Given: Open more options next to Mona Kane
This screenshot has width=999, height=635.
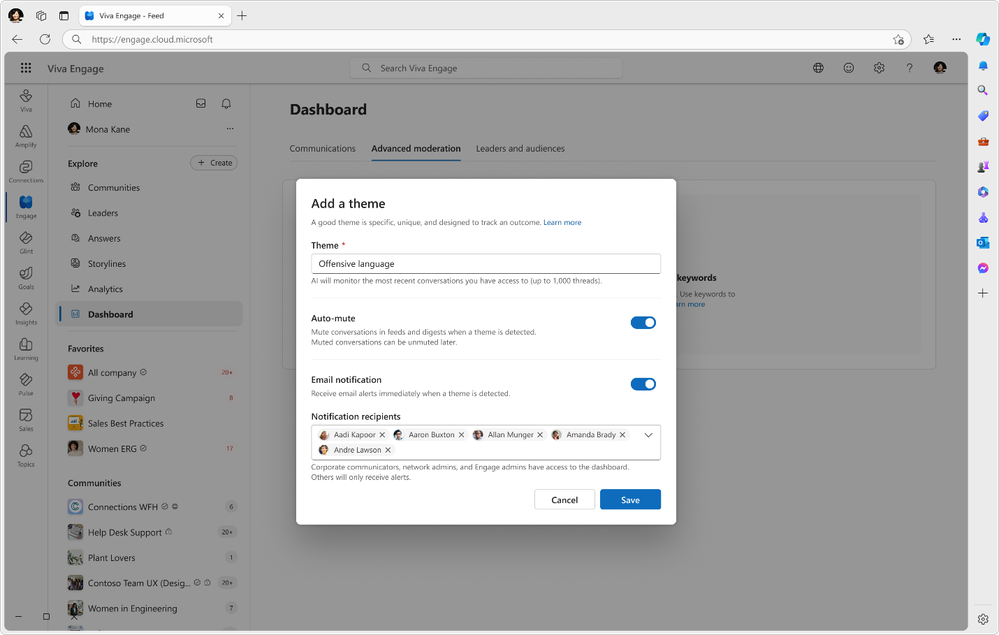Looking at the screenshot, I should (230, 129).
